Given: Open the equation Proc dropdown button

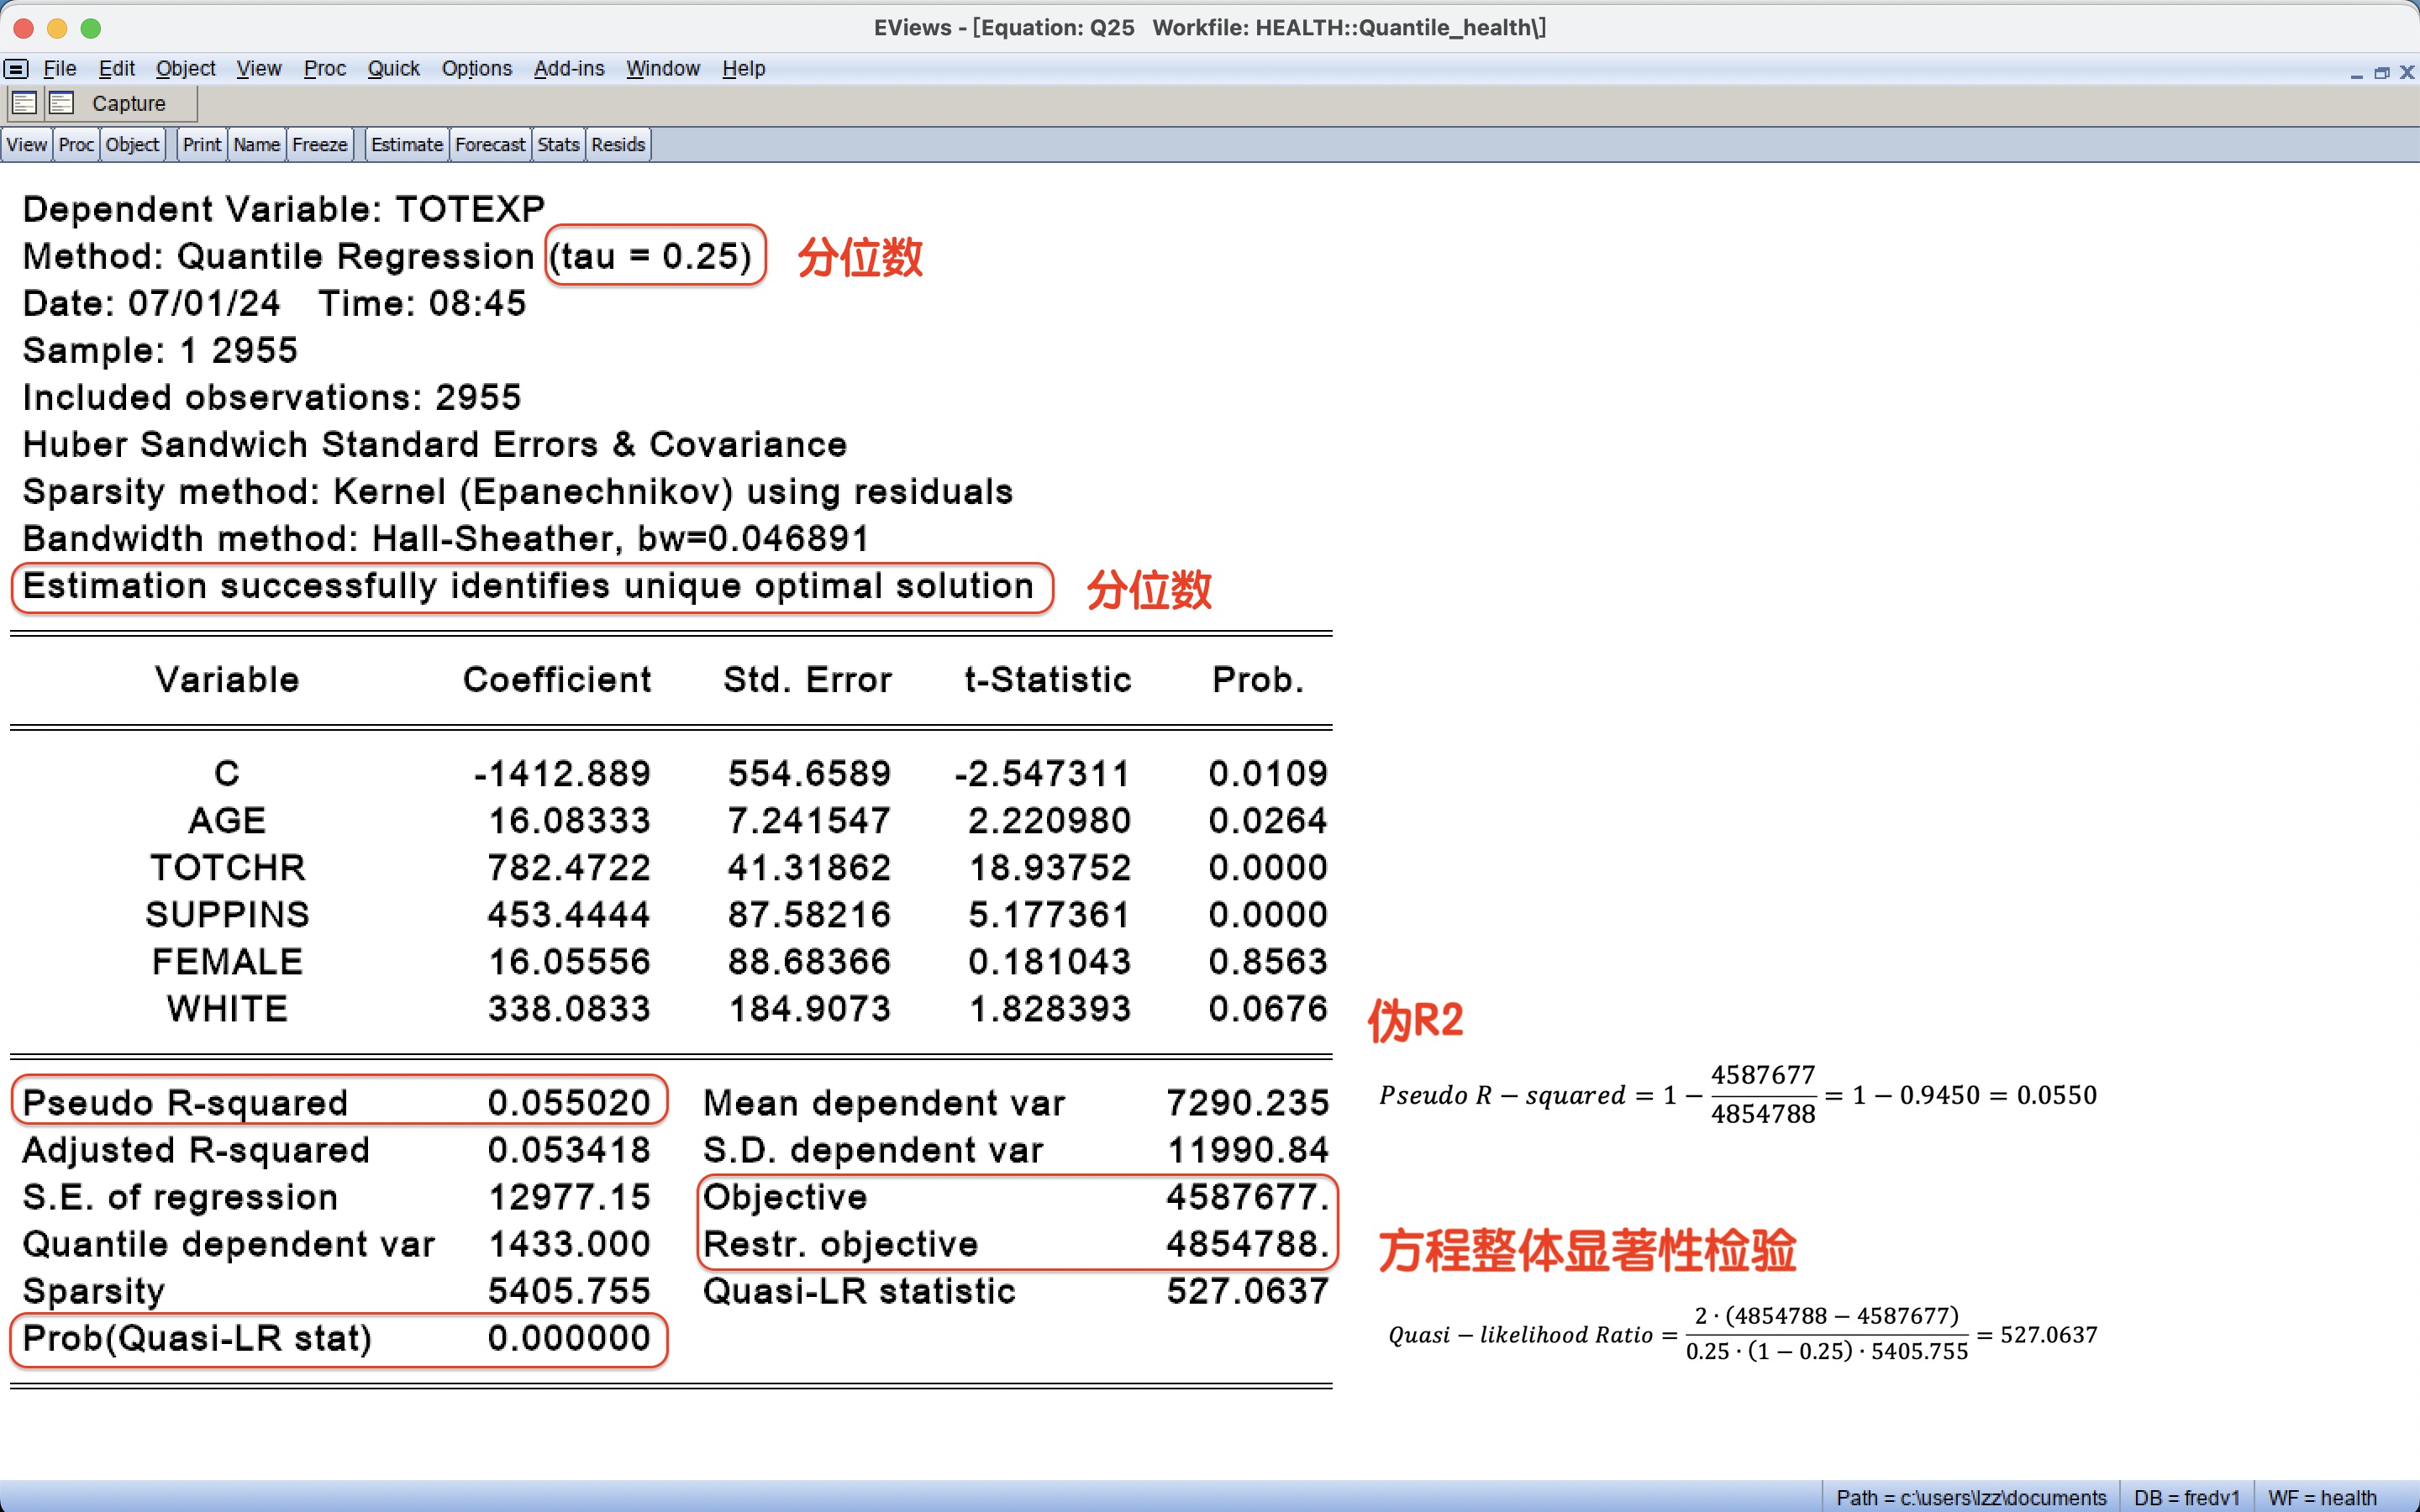Looking at the screenshot, I should click(76, 145).
